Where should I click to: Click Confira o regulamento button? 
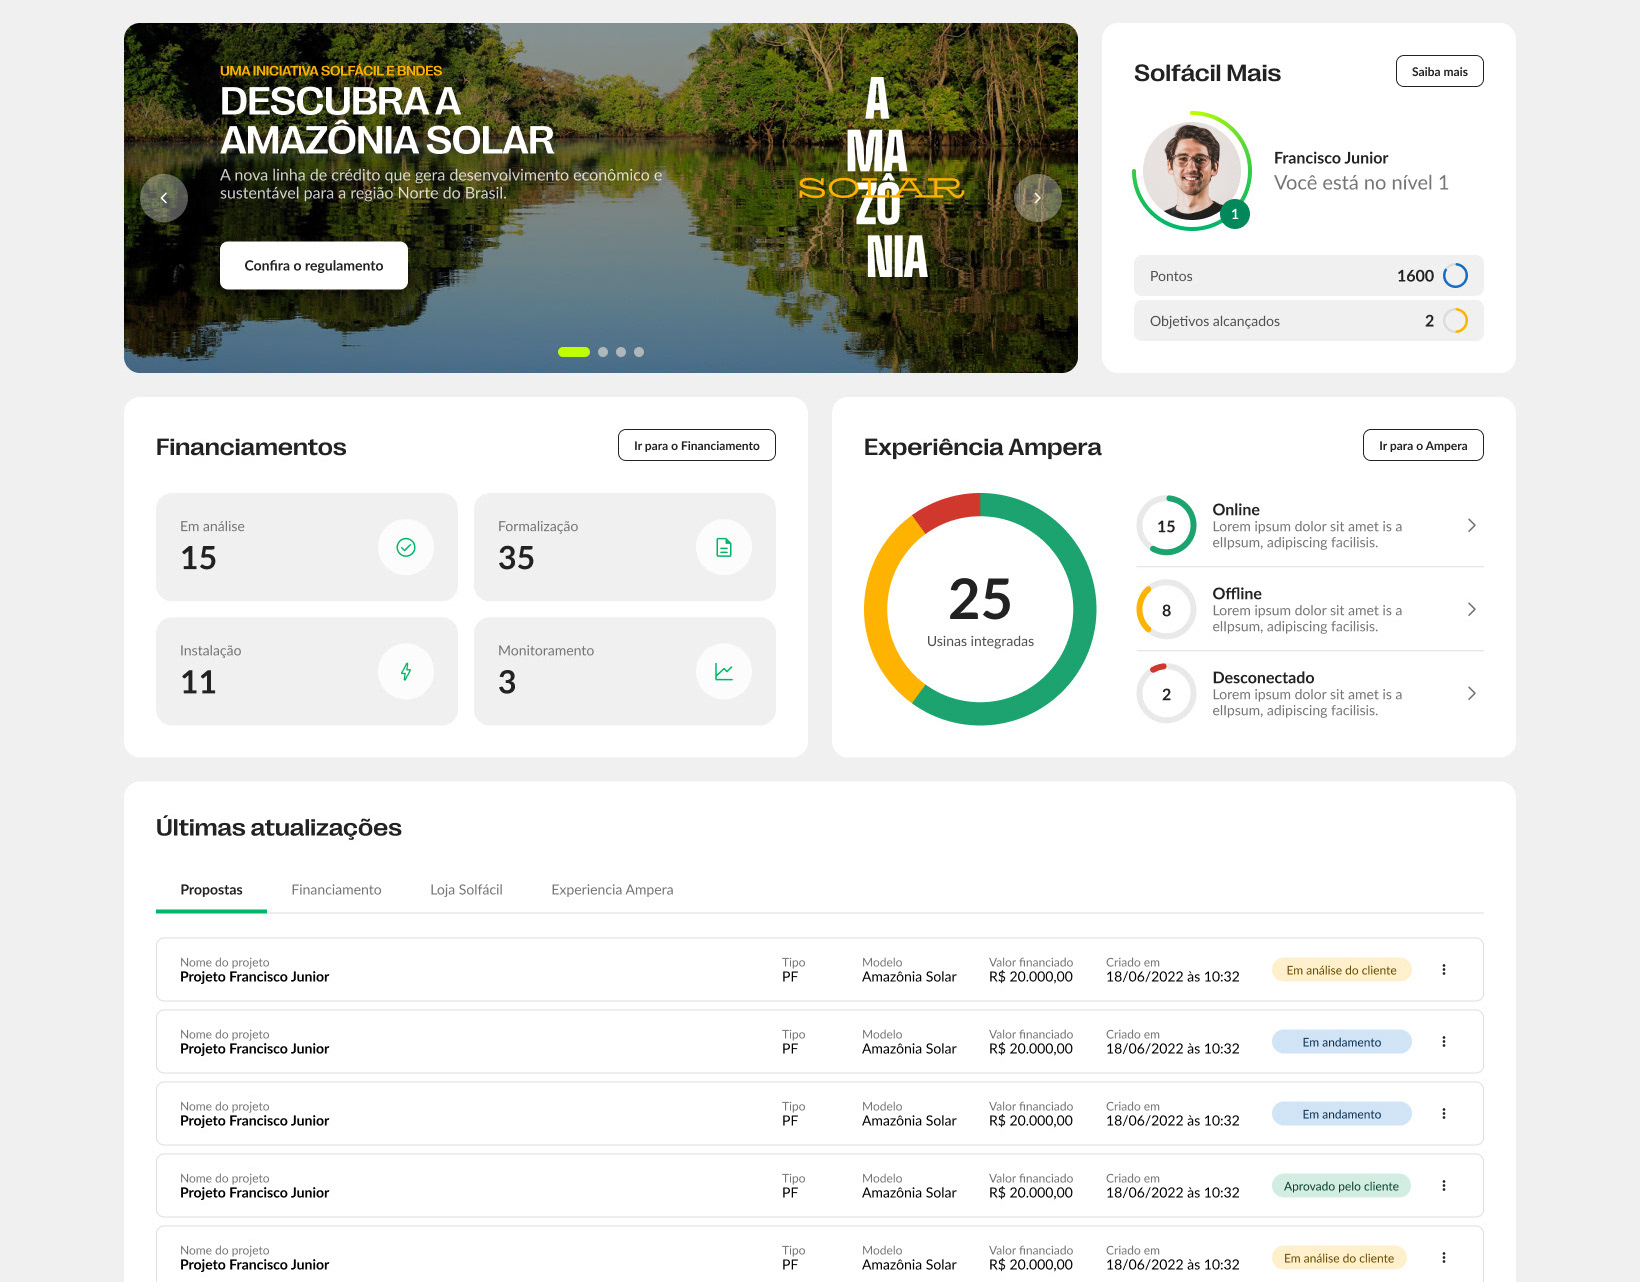tap(314, 265)
